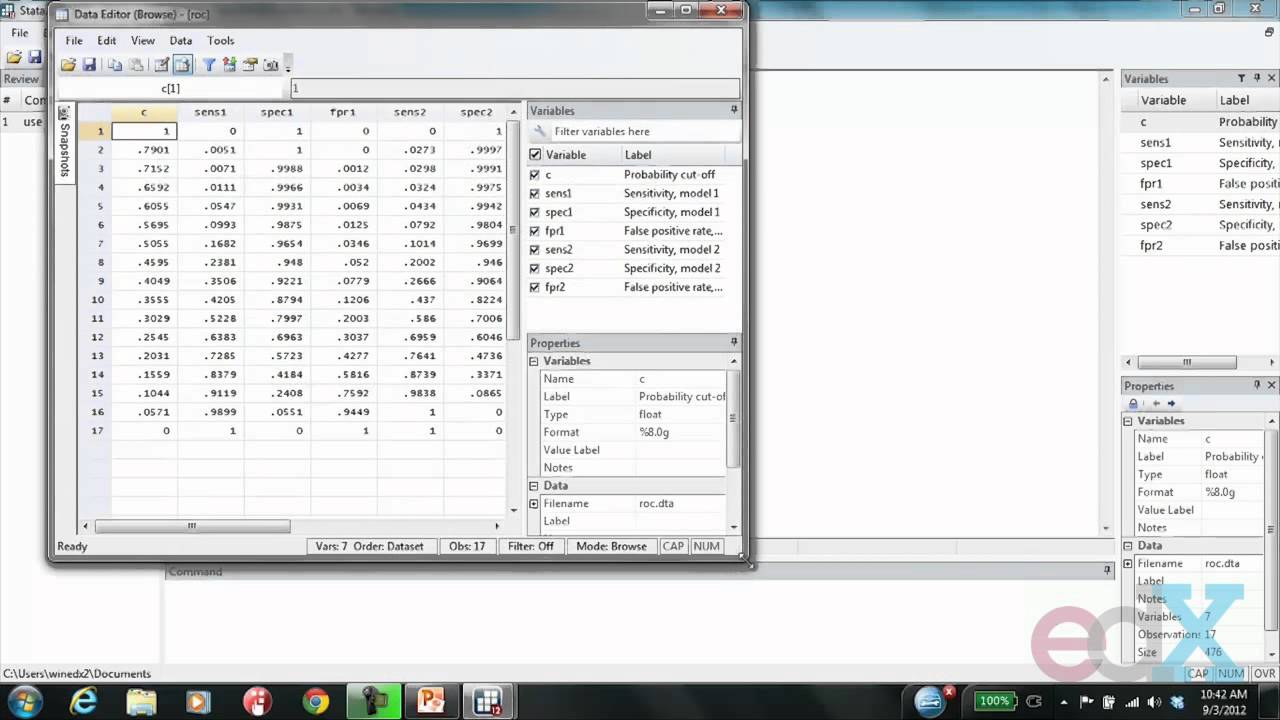Select spec2 row in main Stata Variables pane

tap(1200, 225)
